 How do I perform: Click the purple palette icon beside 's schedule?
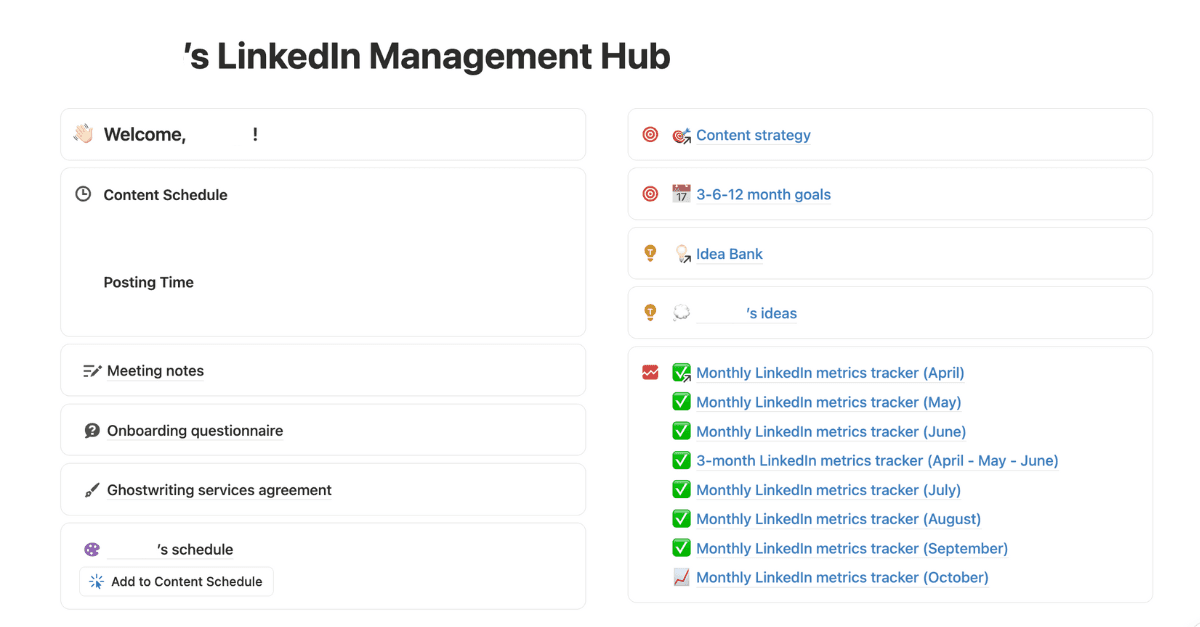point(92,549)
